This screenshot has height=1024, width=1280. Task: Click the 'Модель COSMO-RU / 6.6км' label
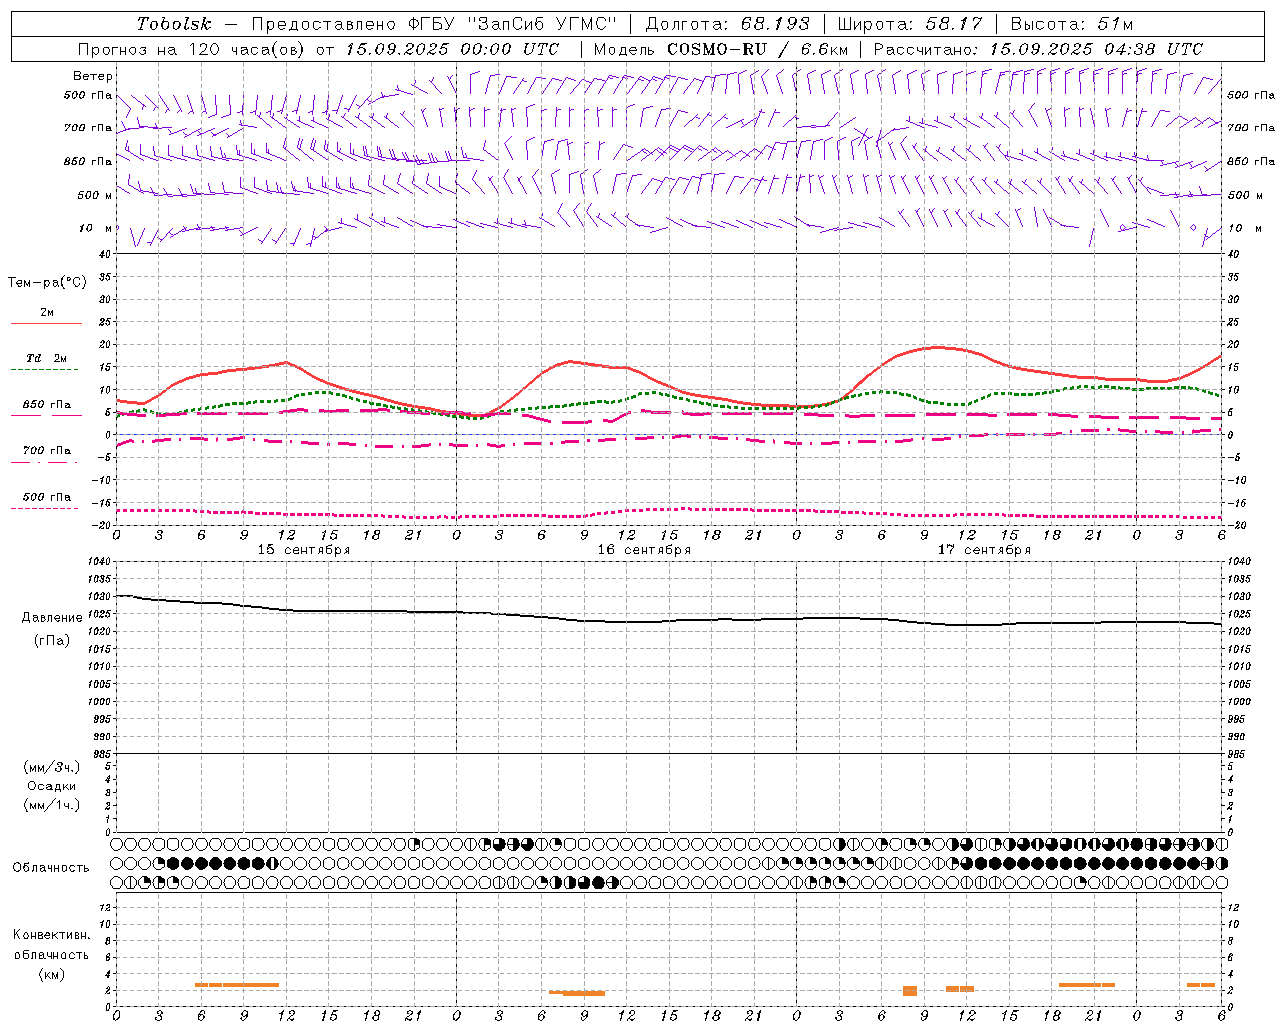tap(721, 49)
